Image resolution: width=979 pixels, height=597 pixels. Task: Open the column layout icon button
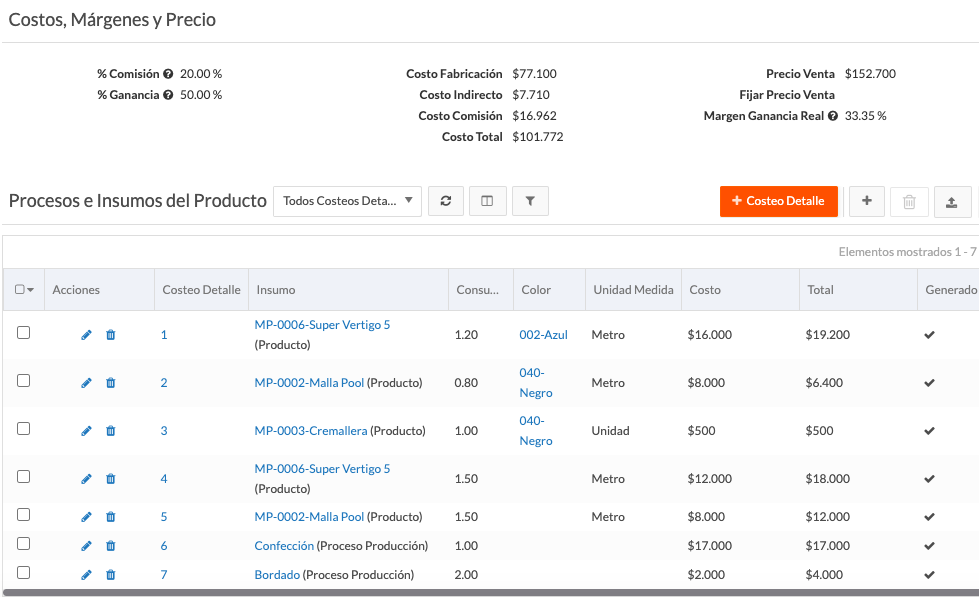487,201
